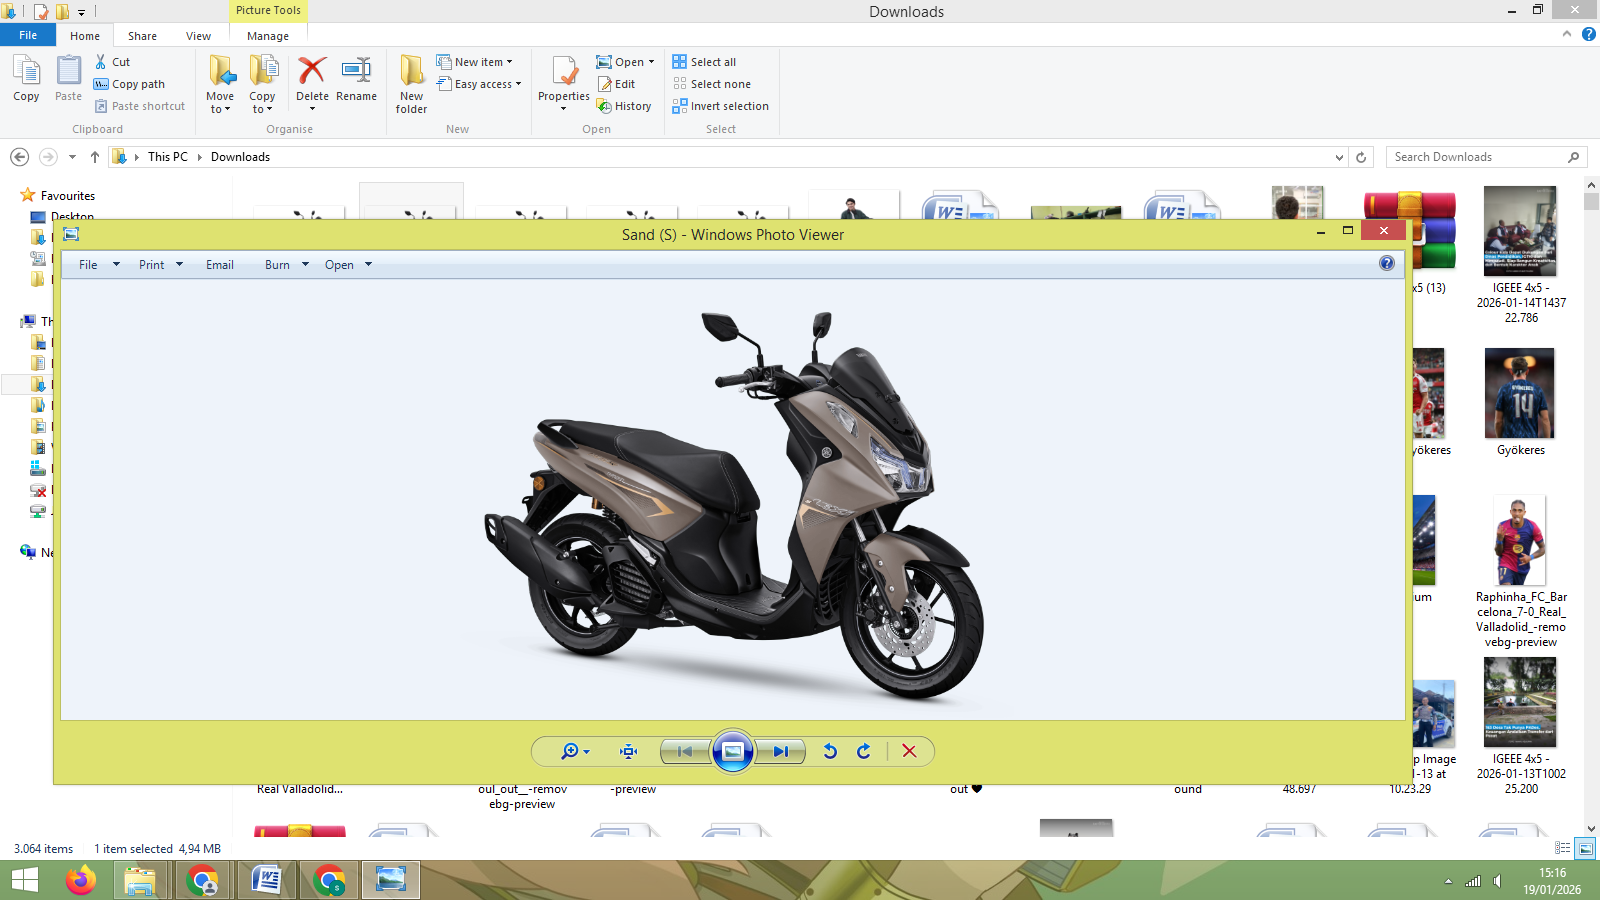
Task: Open the Open menu in Photo Viewer
Action: pos(348,265)
